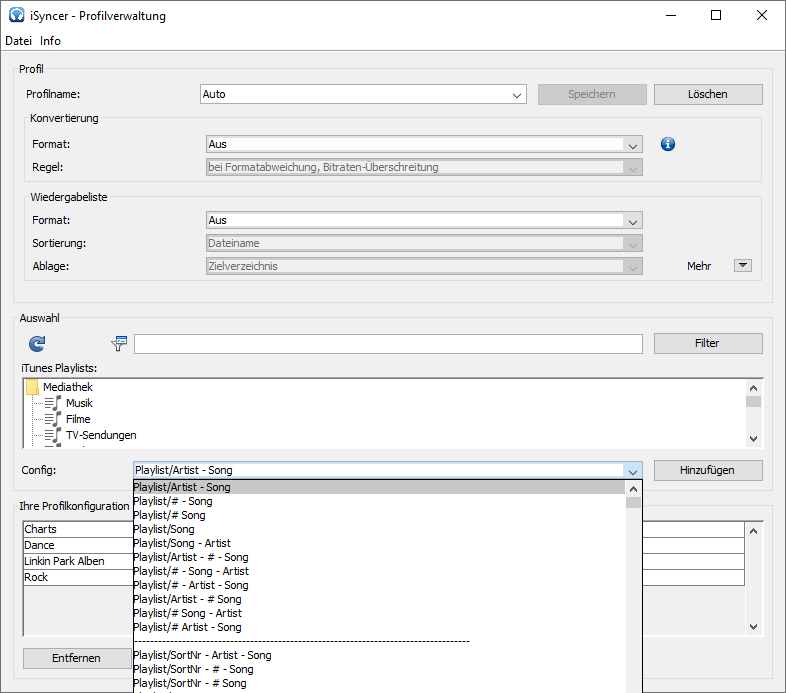This screenshot has width=786, height=693.
Task: Select TV-Sendungen in the playlists tree
Action: coord(101,435)
